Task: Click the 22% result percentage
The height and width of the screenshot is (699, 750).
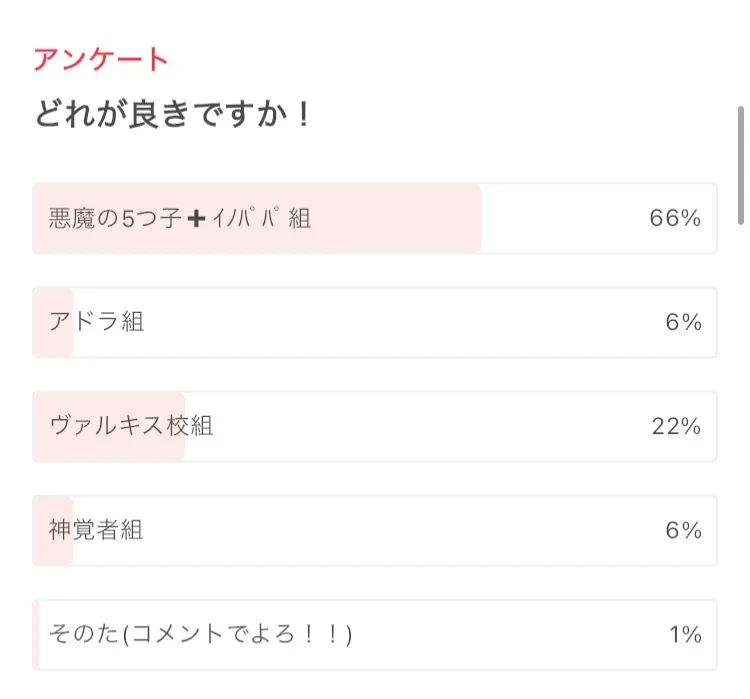Action: click(x=676, y=427)
